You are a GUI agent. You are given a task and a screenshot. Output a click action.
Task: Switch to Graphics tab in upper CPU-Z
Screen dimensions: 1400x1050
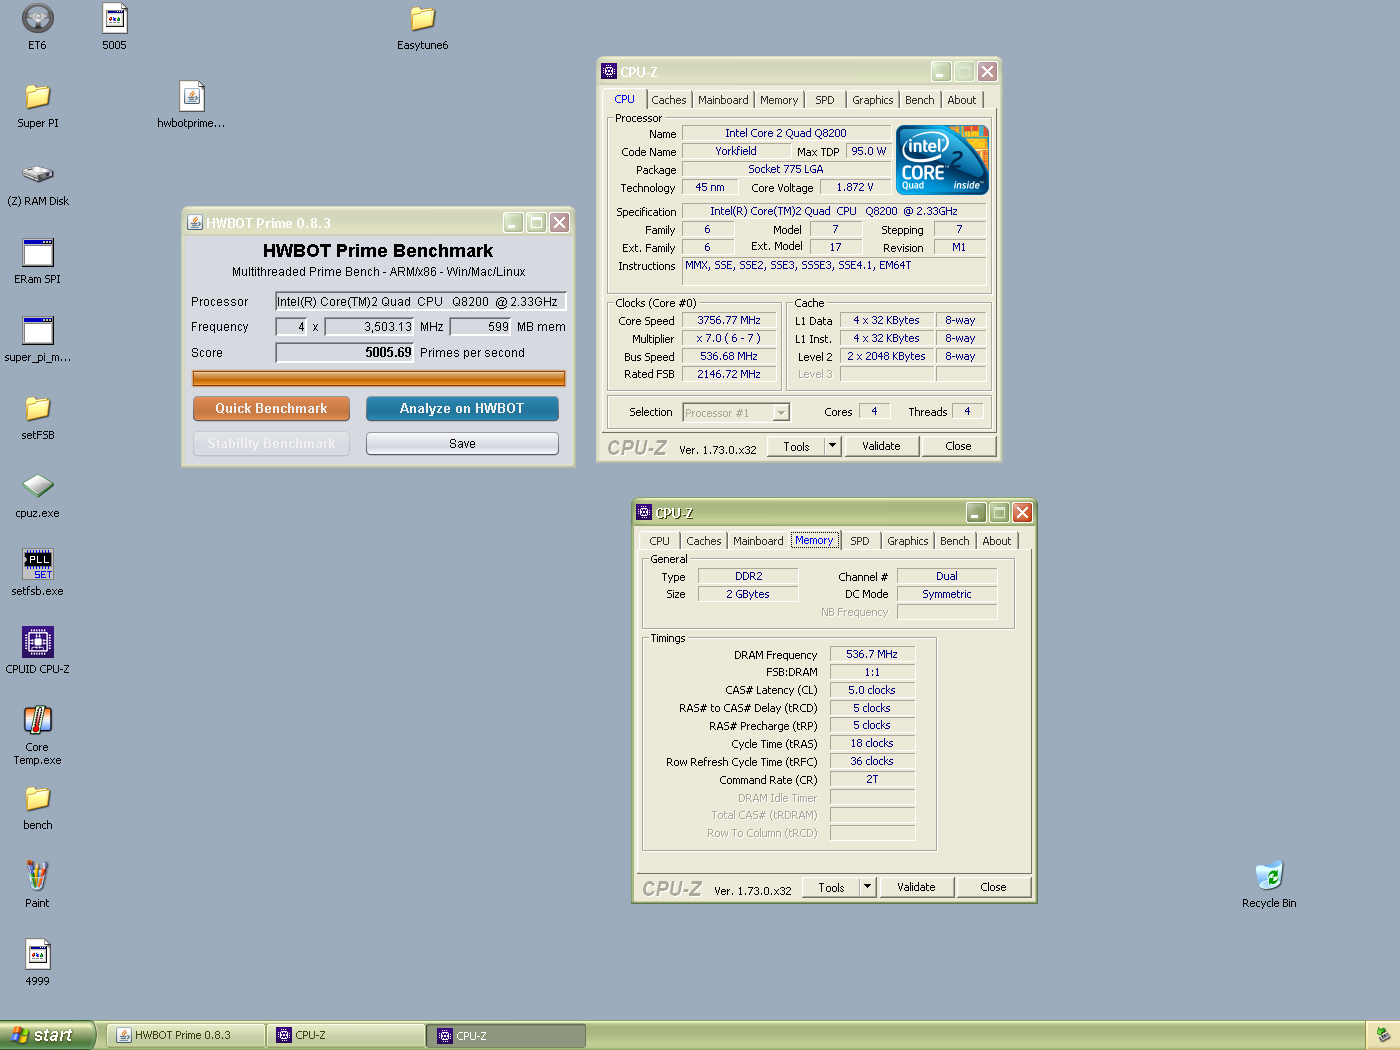(872, 100)
